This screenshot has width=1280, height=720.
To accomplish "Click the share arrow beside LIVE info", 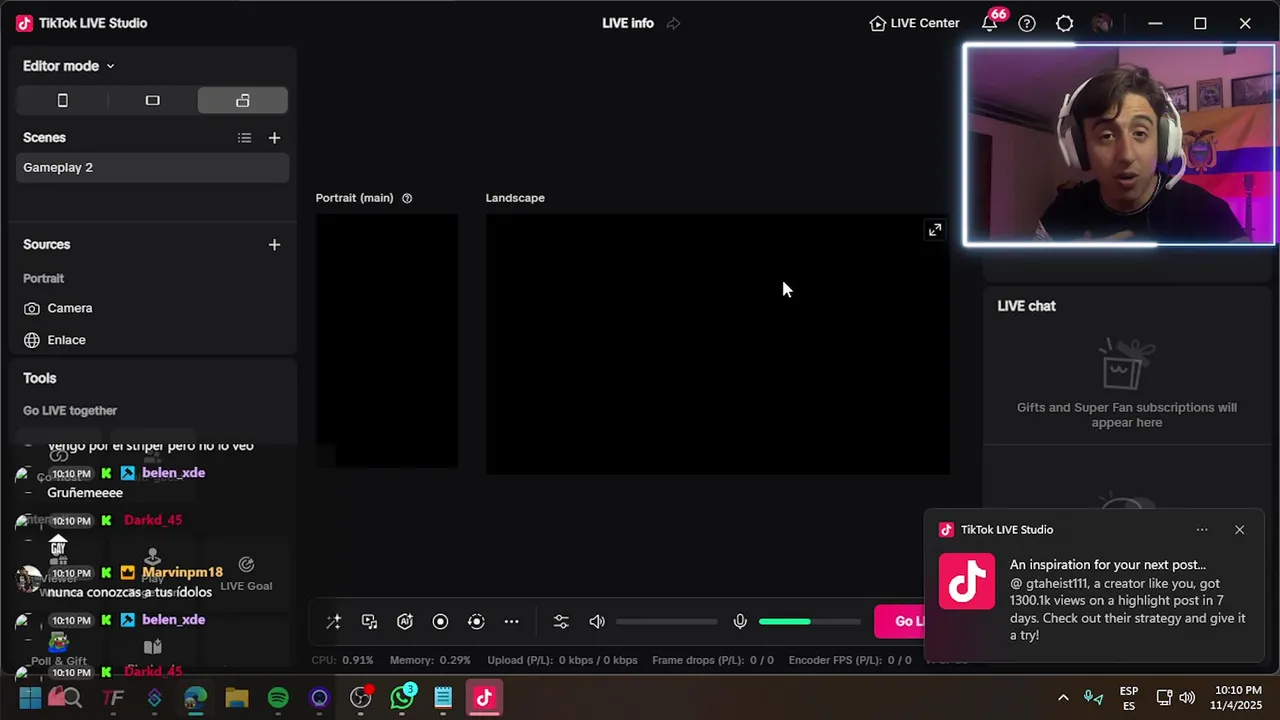I will coord(673,23).
